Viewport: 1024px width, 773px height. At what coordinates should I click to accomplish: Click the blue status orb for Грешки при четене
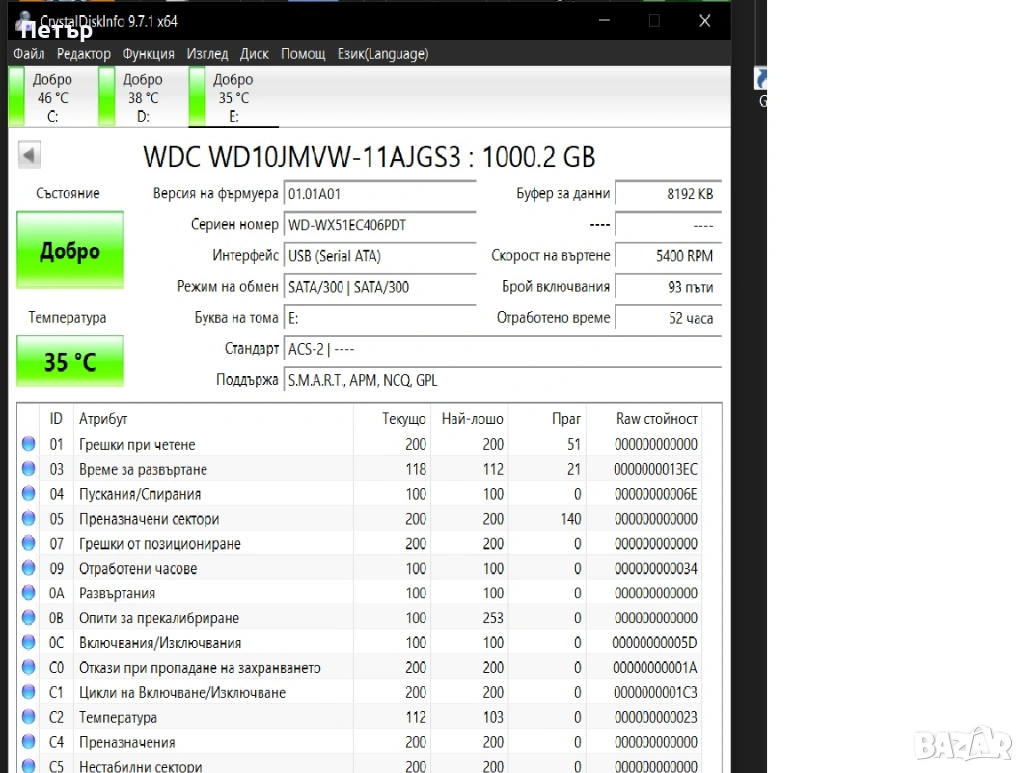(29, 444)
